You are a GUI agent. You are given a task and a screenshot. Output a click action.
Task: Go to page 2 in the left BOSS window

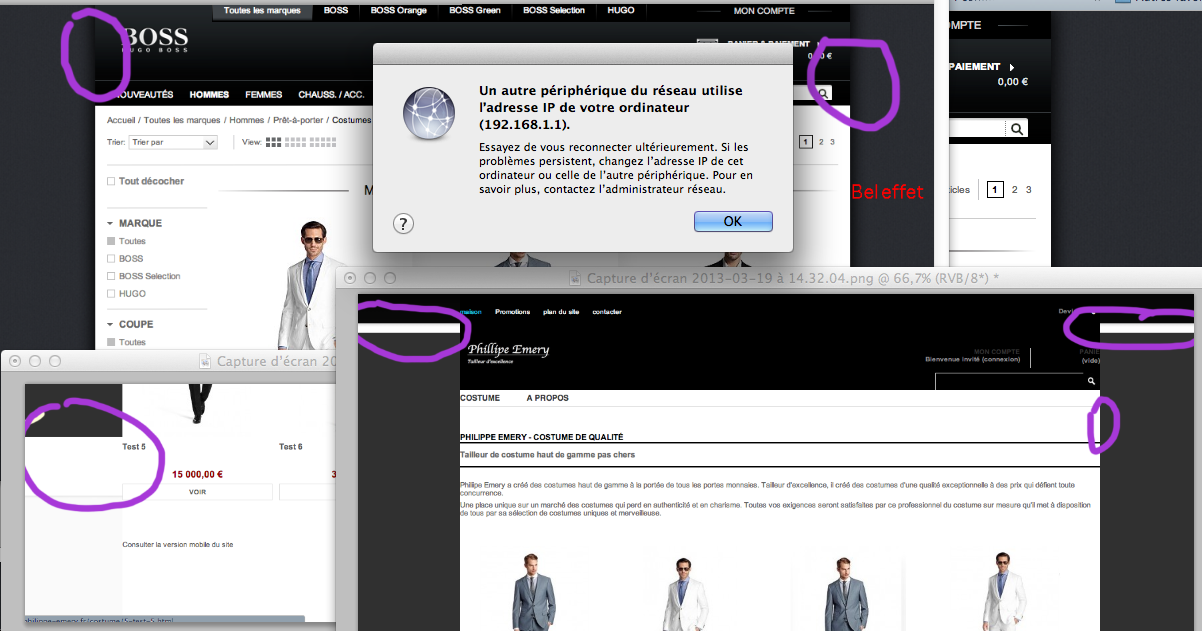click(821, 142)
